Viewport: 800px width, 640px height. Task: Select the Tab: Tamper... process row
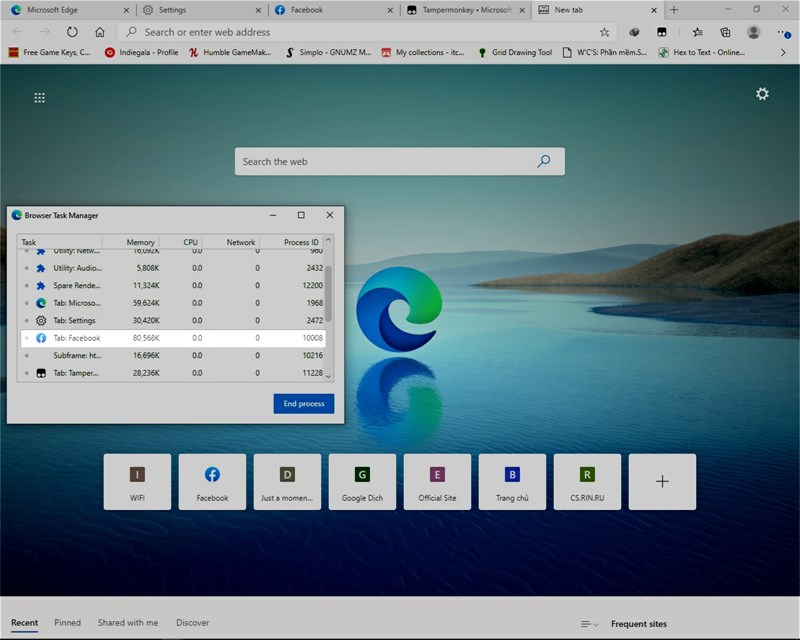pos(172,373)
